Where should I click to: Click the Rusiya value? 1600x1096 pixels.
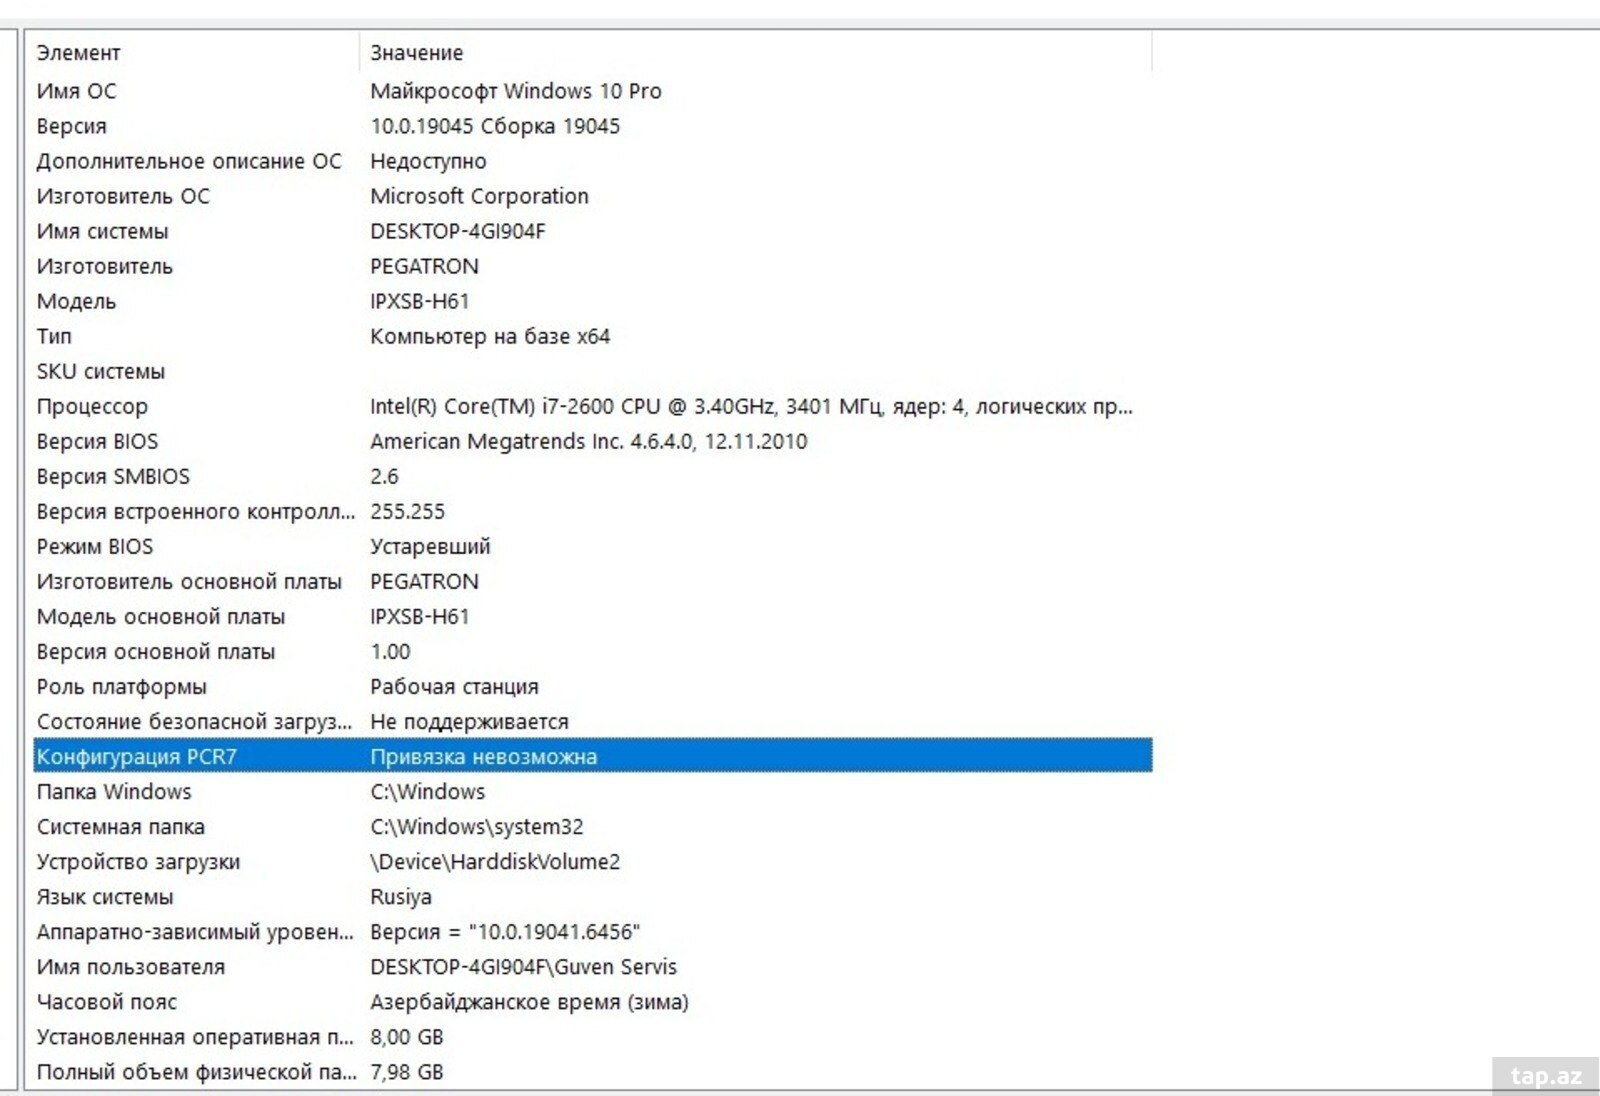click(x=401, y=896)
